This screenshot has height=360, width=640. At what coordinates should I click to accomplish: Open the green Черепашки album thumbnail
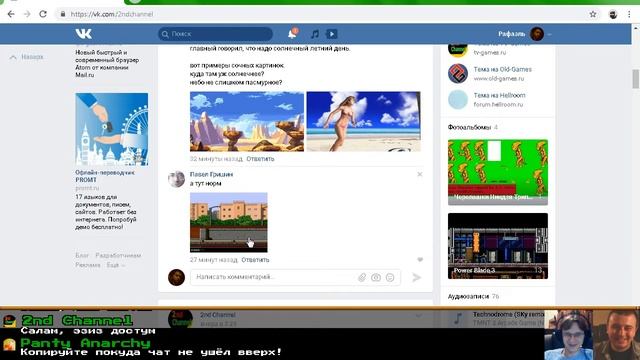pyautogui.click(x=498, y=172)
